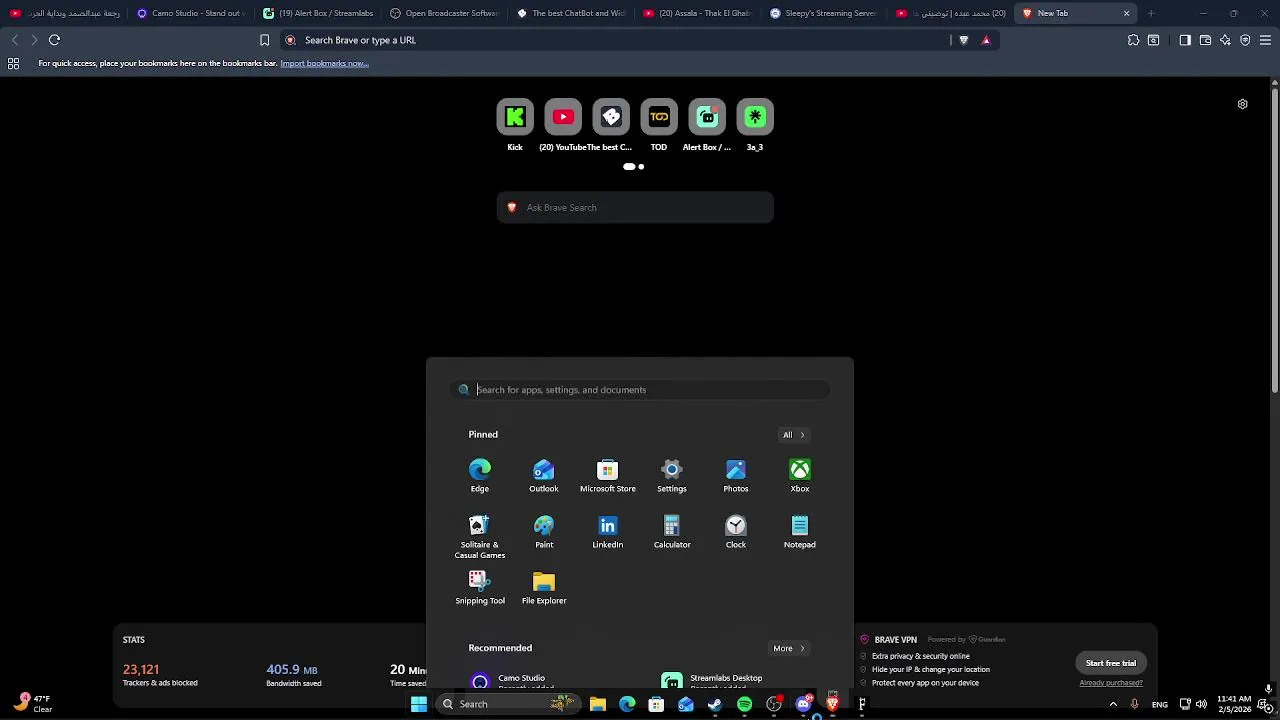Open Clock pinned app
Screen dimensions: 1280x720
(x=736, y=532)
